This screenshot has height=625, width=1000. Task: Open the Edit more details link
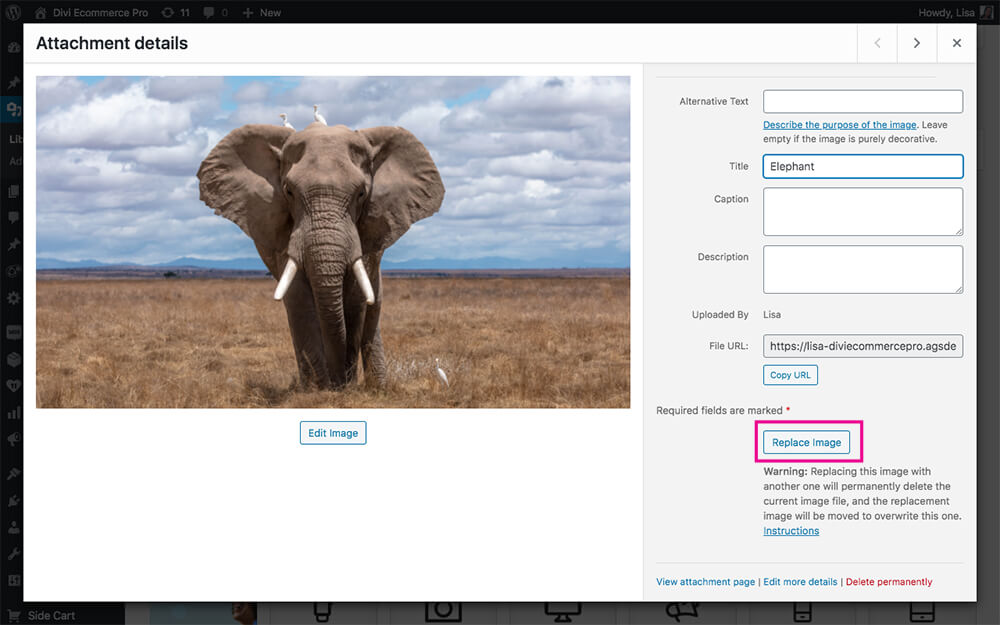pos(800,582)
